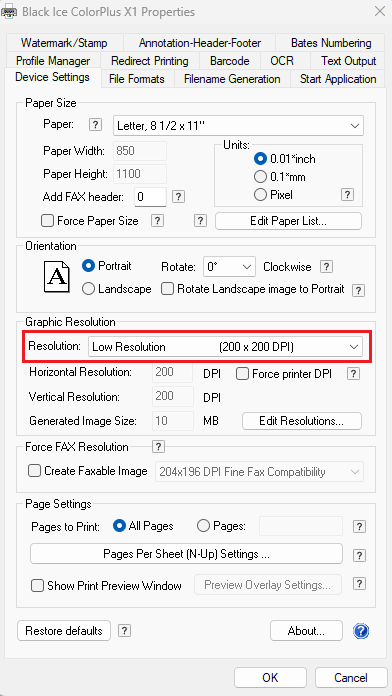Open the About dialog
The width and height of the screenshot is (392, 696).
(306, 630)
